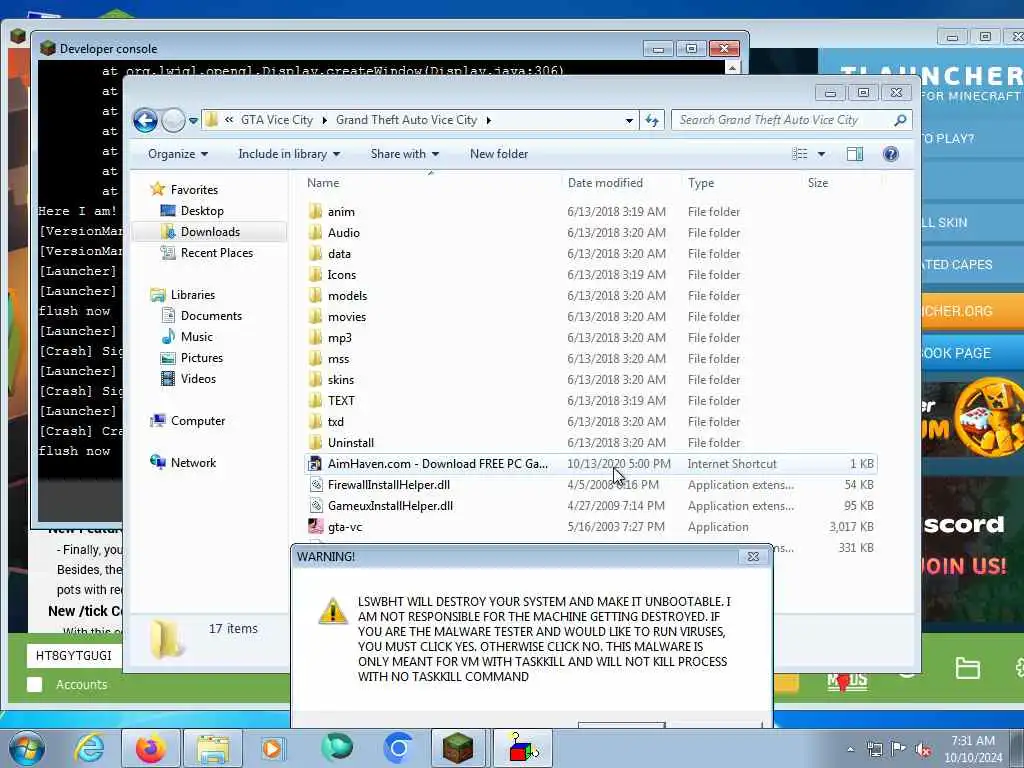Screen dimensions: 1024x768
Task: Click the search magnifier icon in Explorer
Action: pos(900,120)
